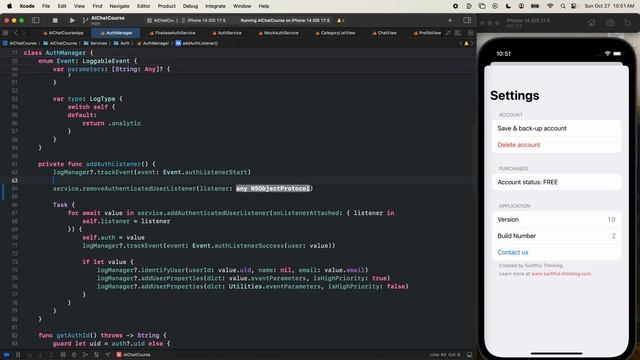Open Debug Memory Graph icon
Viewport: 640px width, 360px height.
85,355
